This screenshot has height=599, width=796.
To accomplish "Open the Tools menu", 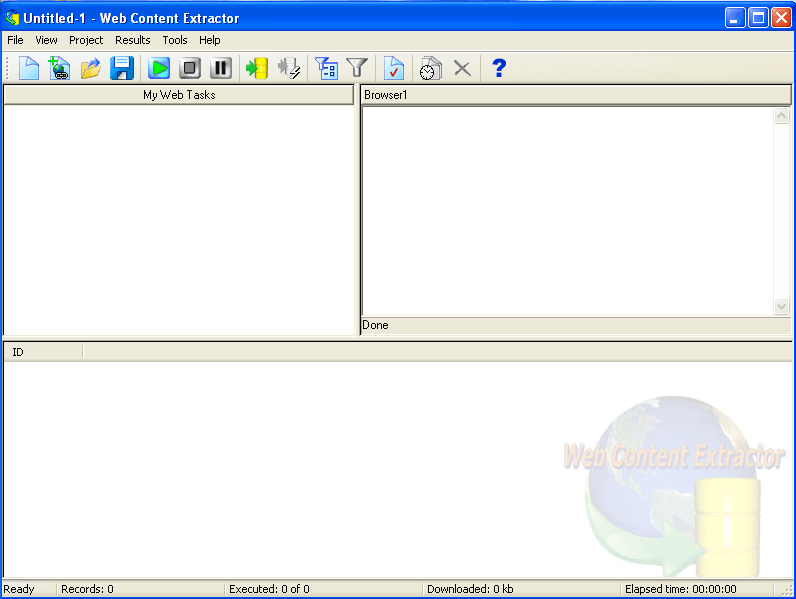I will (x=175, y=40).
